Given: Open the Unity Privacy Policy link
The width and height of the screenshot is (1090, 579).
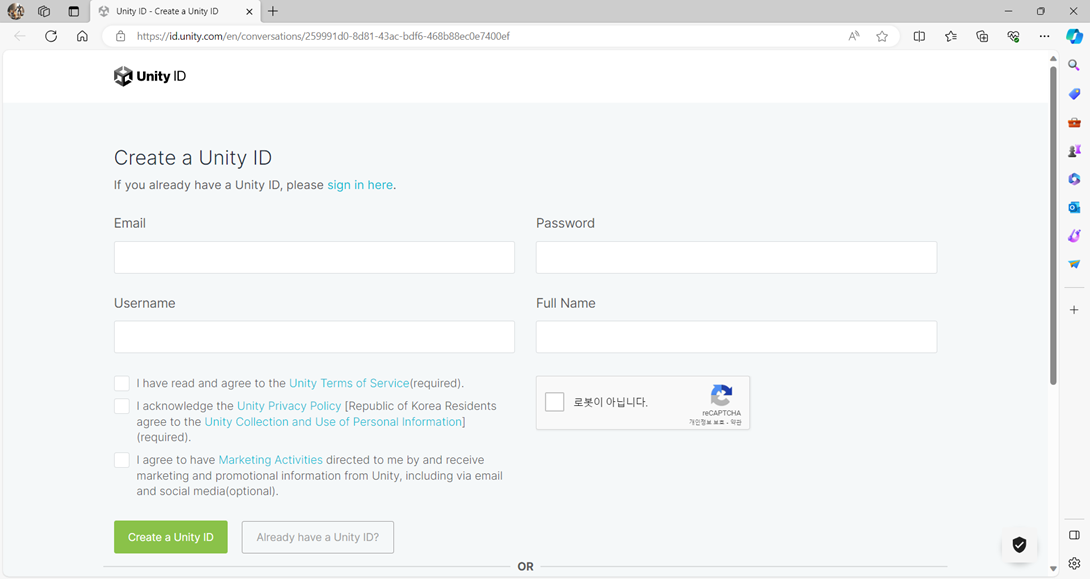Looking at the screenshot, I should 289,406.
